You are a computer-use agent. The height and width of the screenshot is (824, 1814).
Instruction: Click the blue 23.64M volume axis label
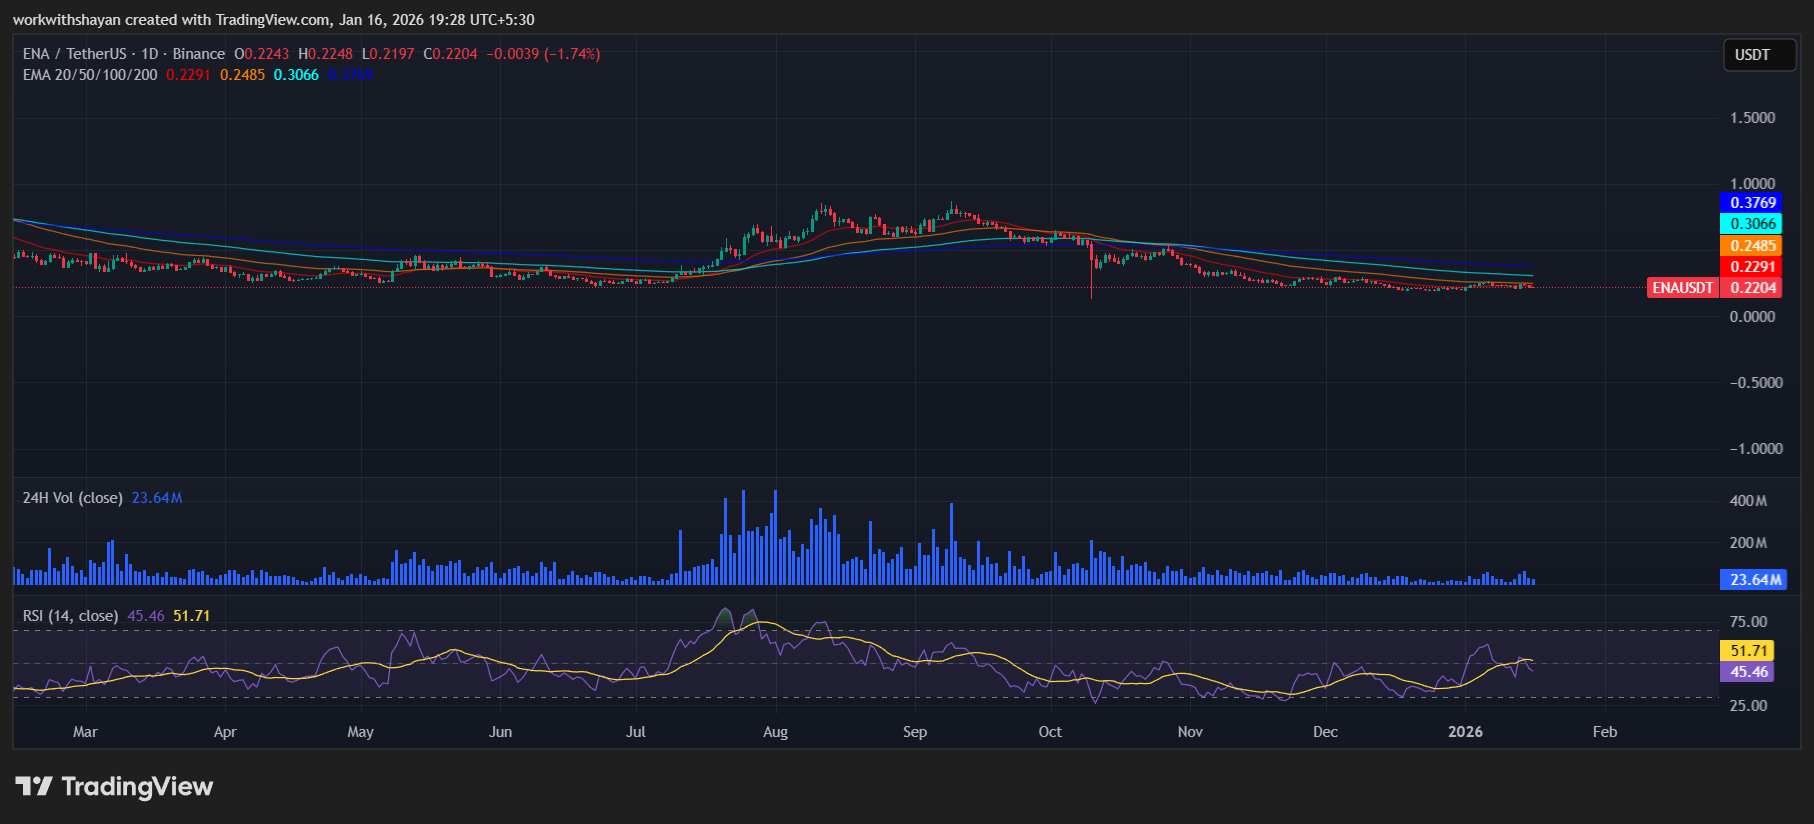point(1755,580)
